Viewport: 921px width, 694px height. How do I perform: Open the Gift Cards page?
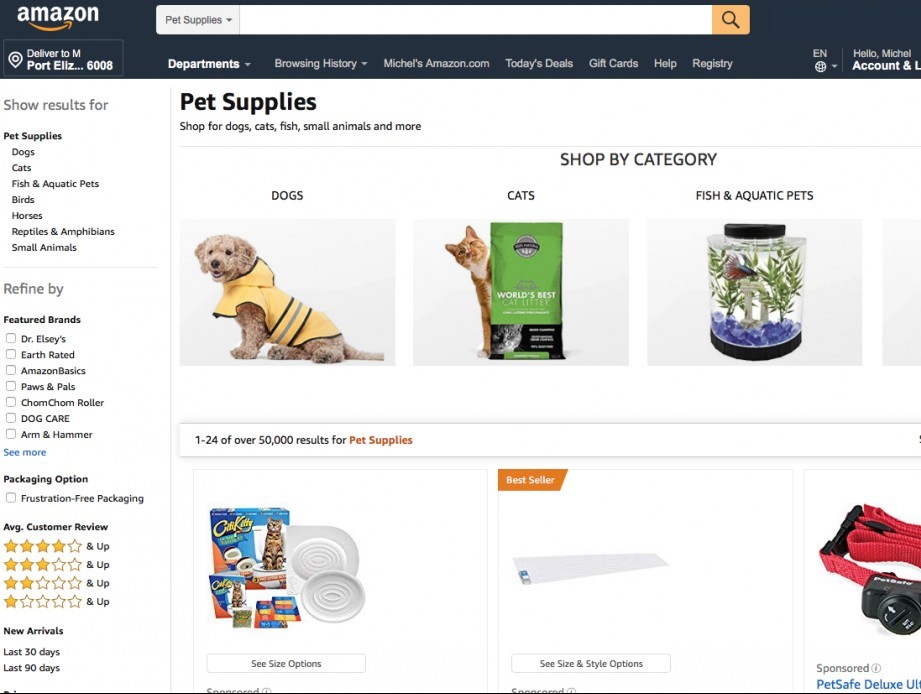click(613, 63)
